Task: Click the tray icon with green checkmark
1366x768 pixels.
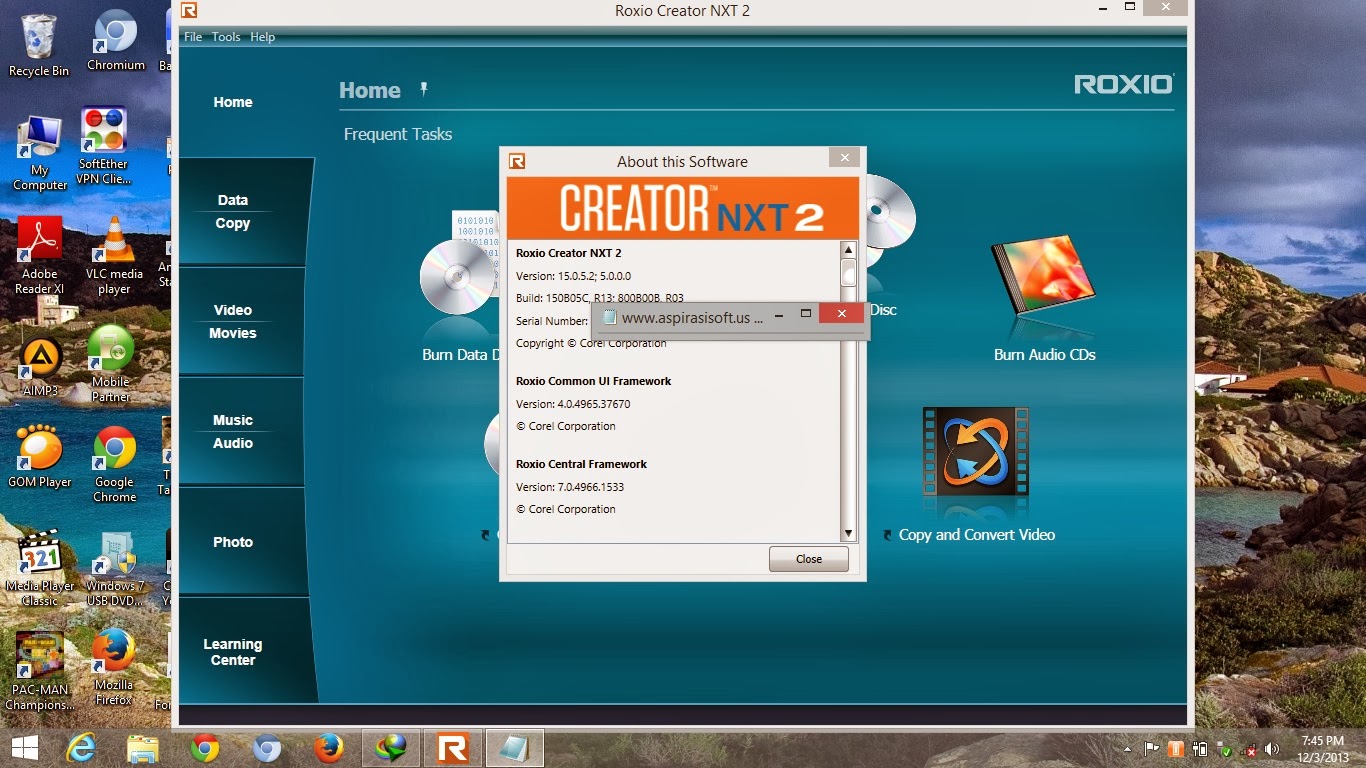Action: 1224,748
